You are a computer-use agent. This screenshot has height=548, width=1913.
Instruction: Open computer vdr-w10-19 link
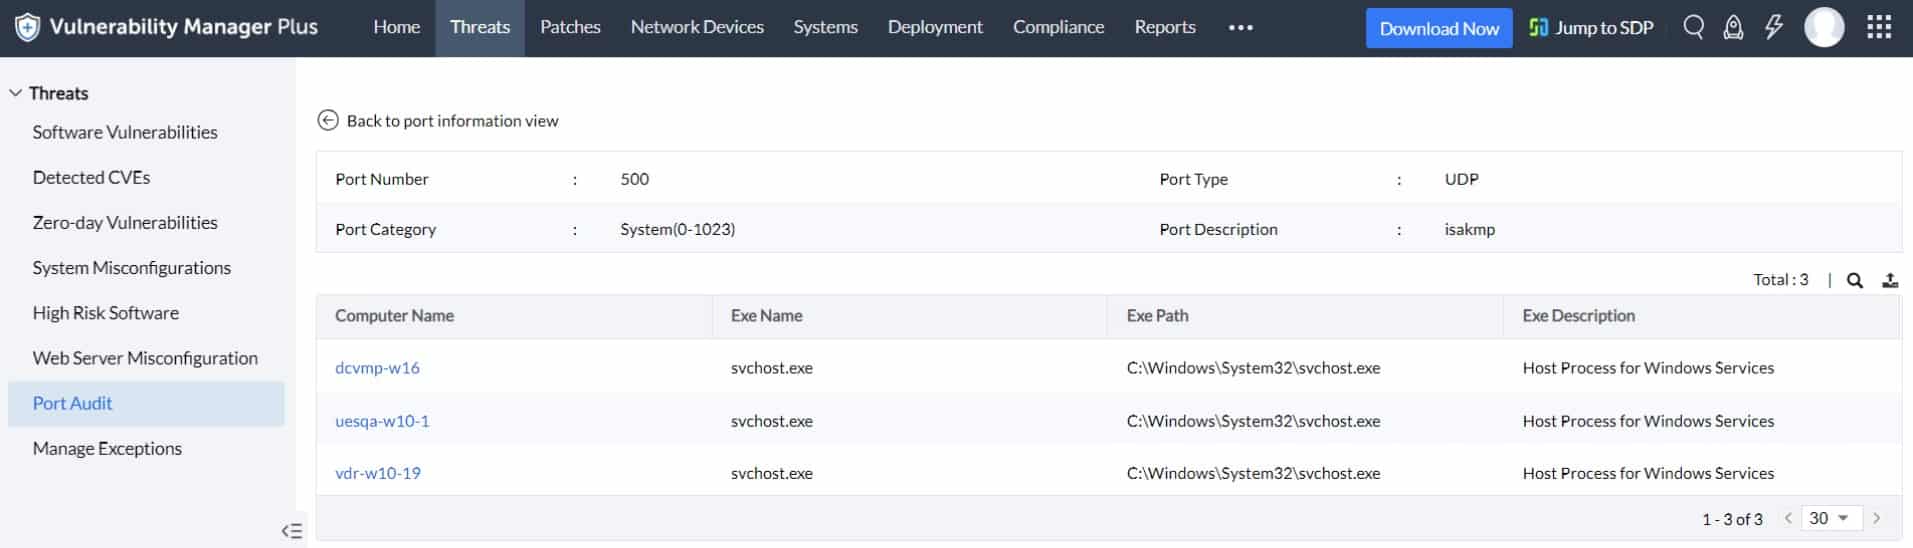(x=378, y=473)
